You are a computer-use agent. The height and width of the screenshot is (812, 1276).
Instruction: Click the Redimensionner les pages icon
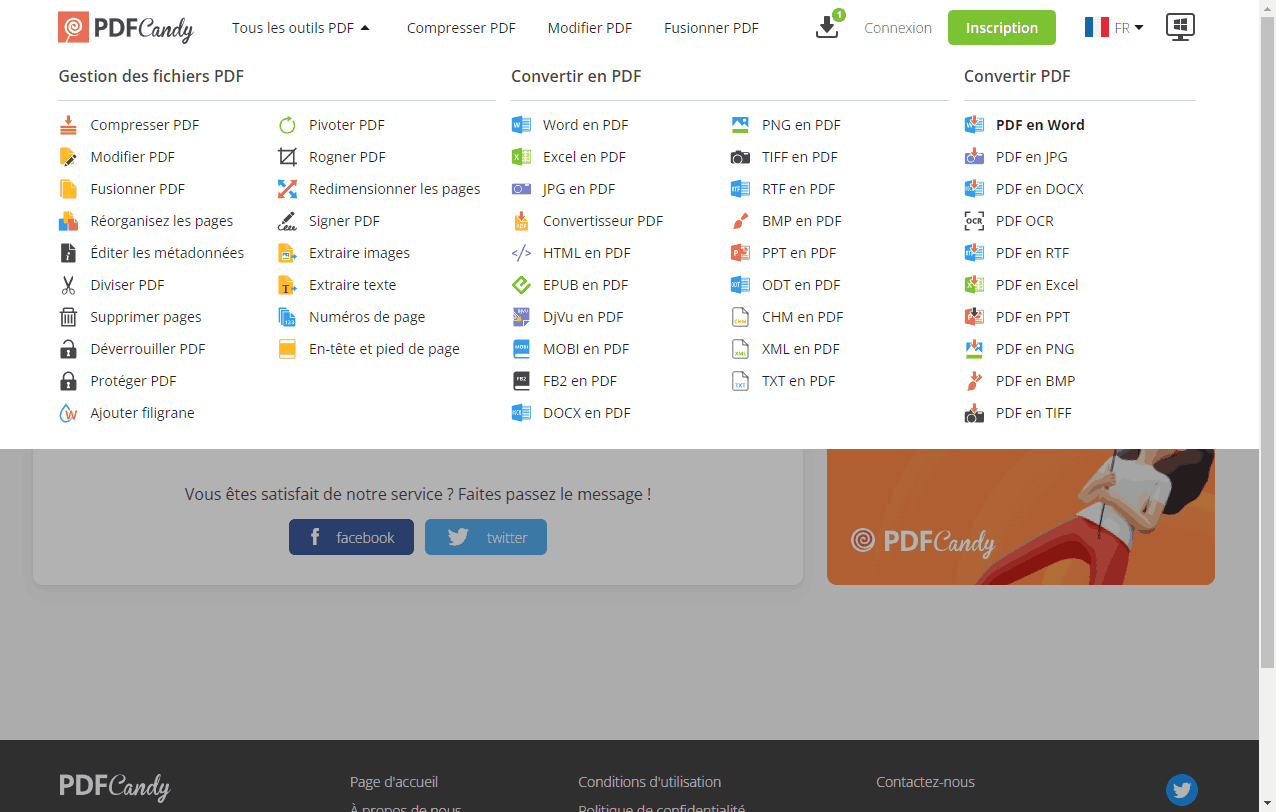pos(287,189)
